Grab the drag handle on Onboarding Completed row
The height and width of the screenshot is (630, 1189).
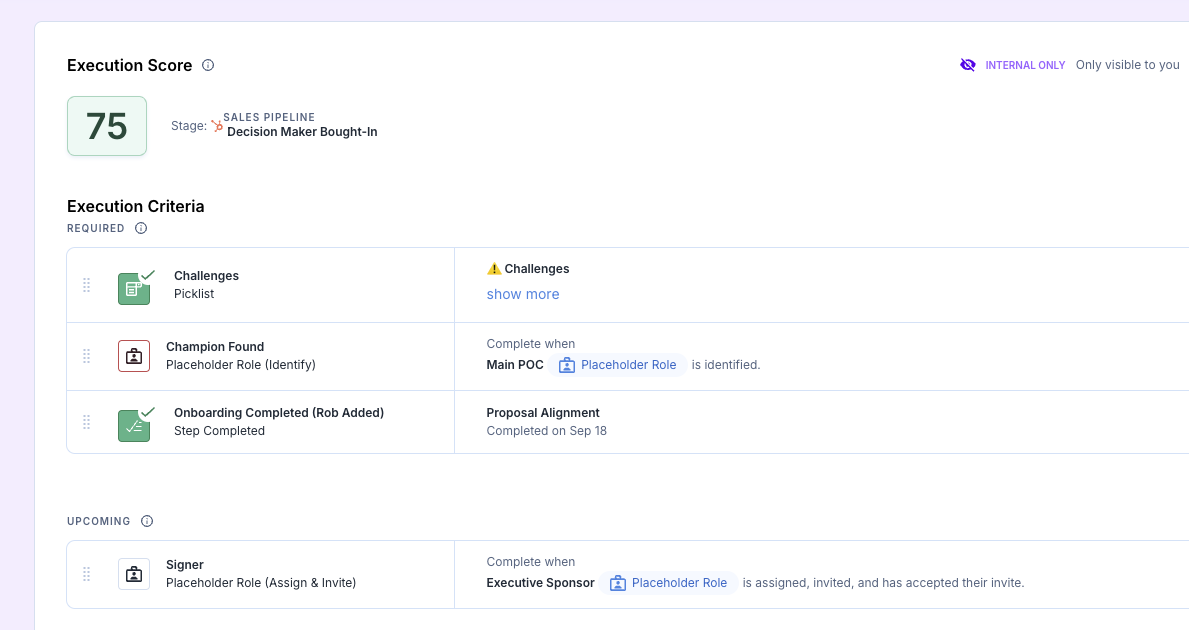pos(86,422)
